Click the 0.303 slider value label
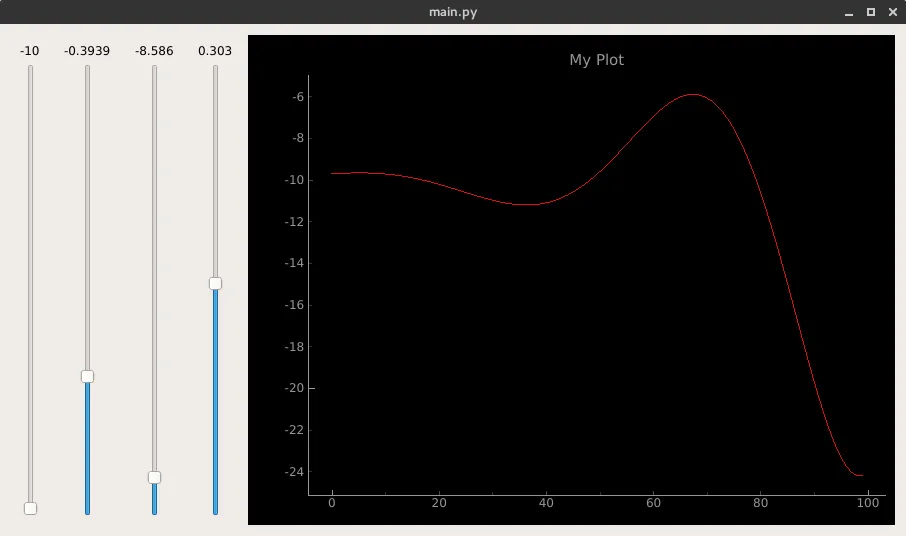 [215, 51]
